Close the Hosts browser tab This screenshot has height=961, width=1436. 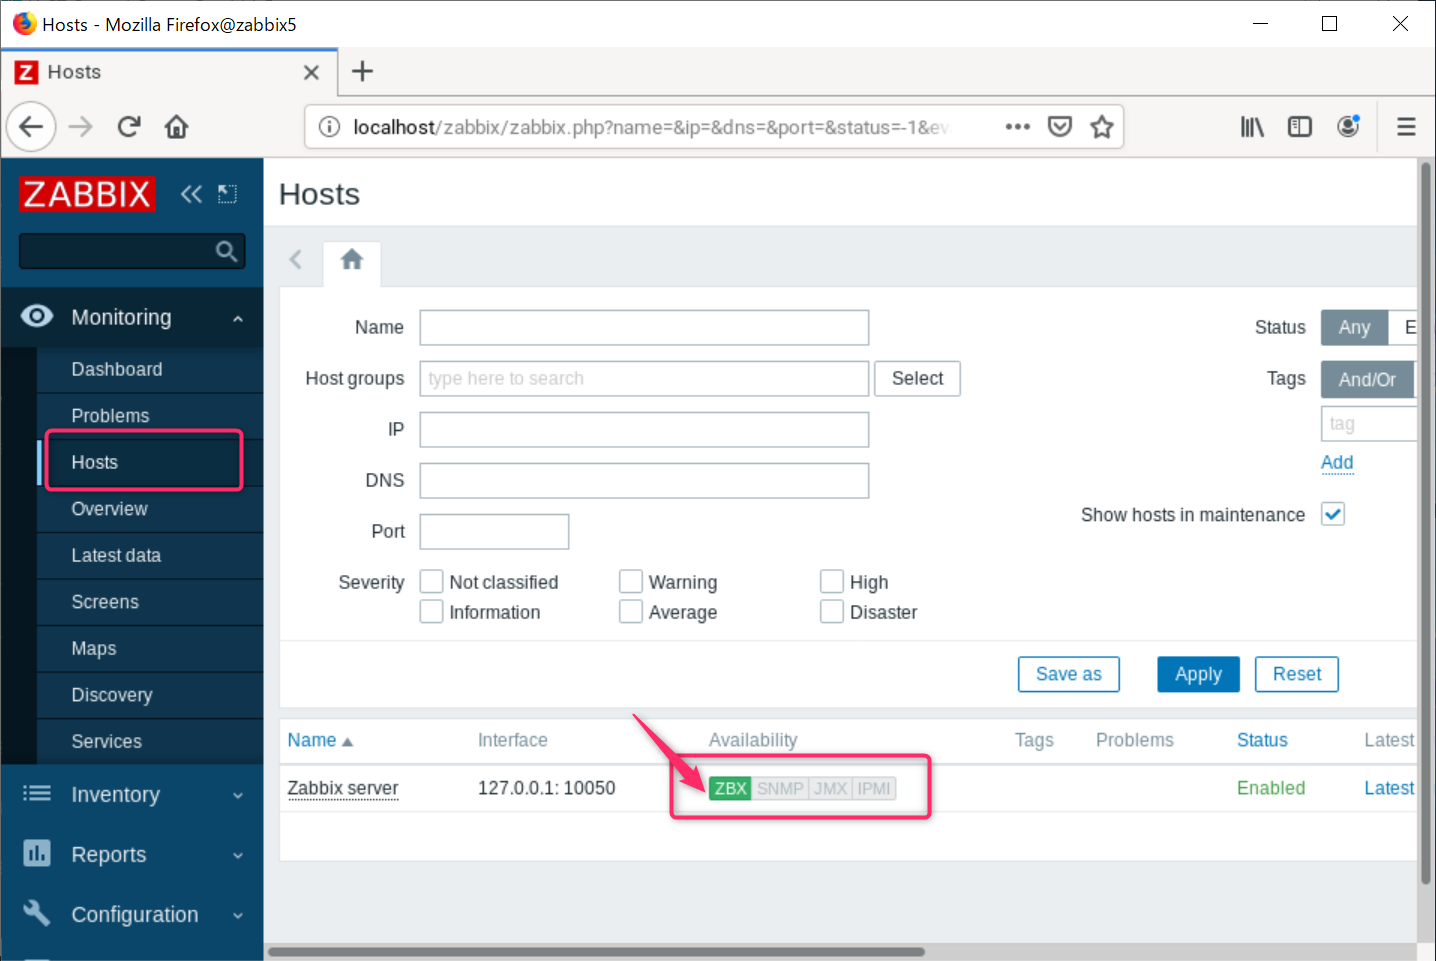(311, 72)
